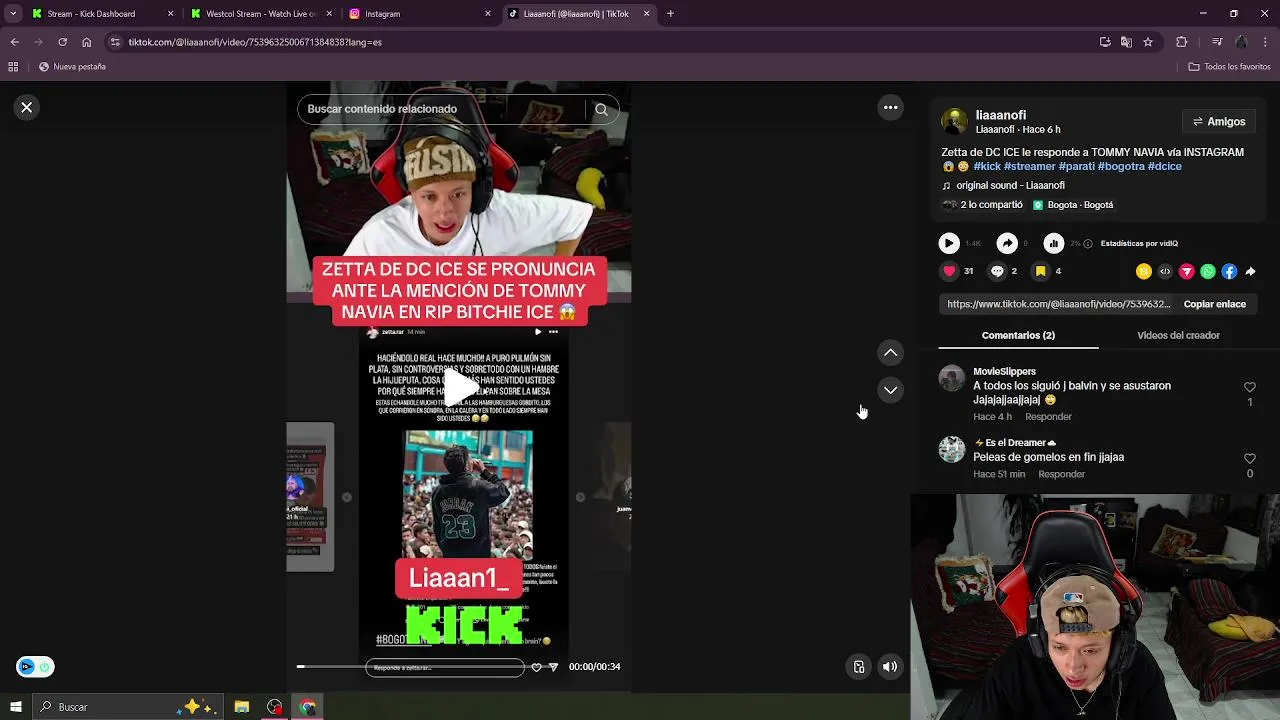Like the video with heart icon
Viewport: 1280px width, 720px height.
(x=949, y=271)
